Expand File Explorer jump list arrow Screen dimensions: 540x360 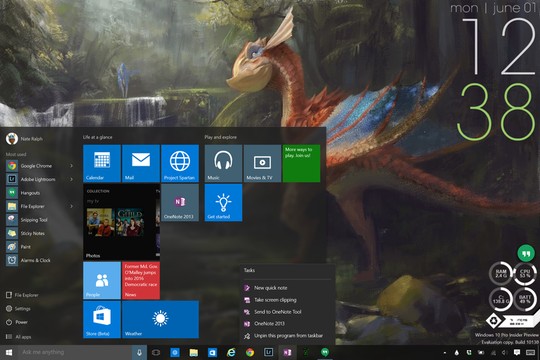(x=72, y=206)
